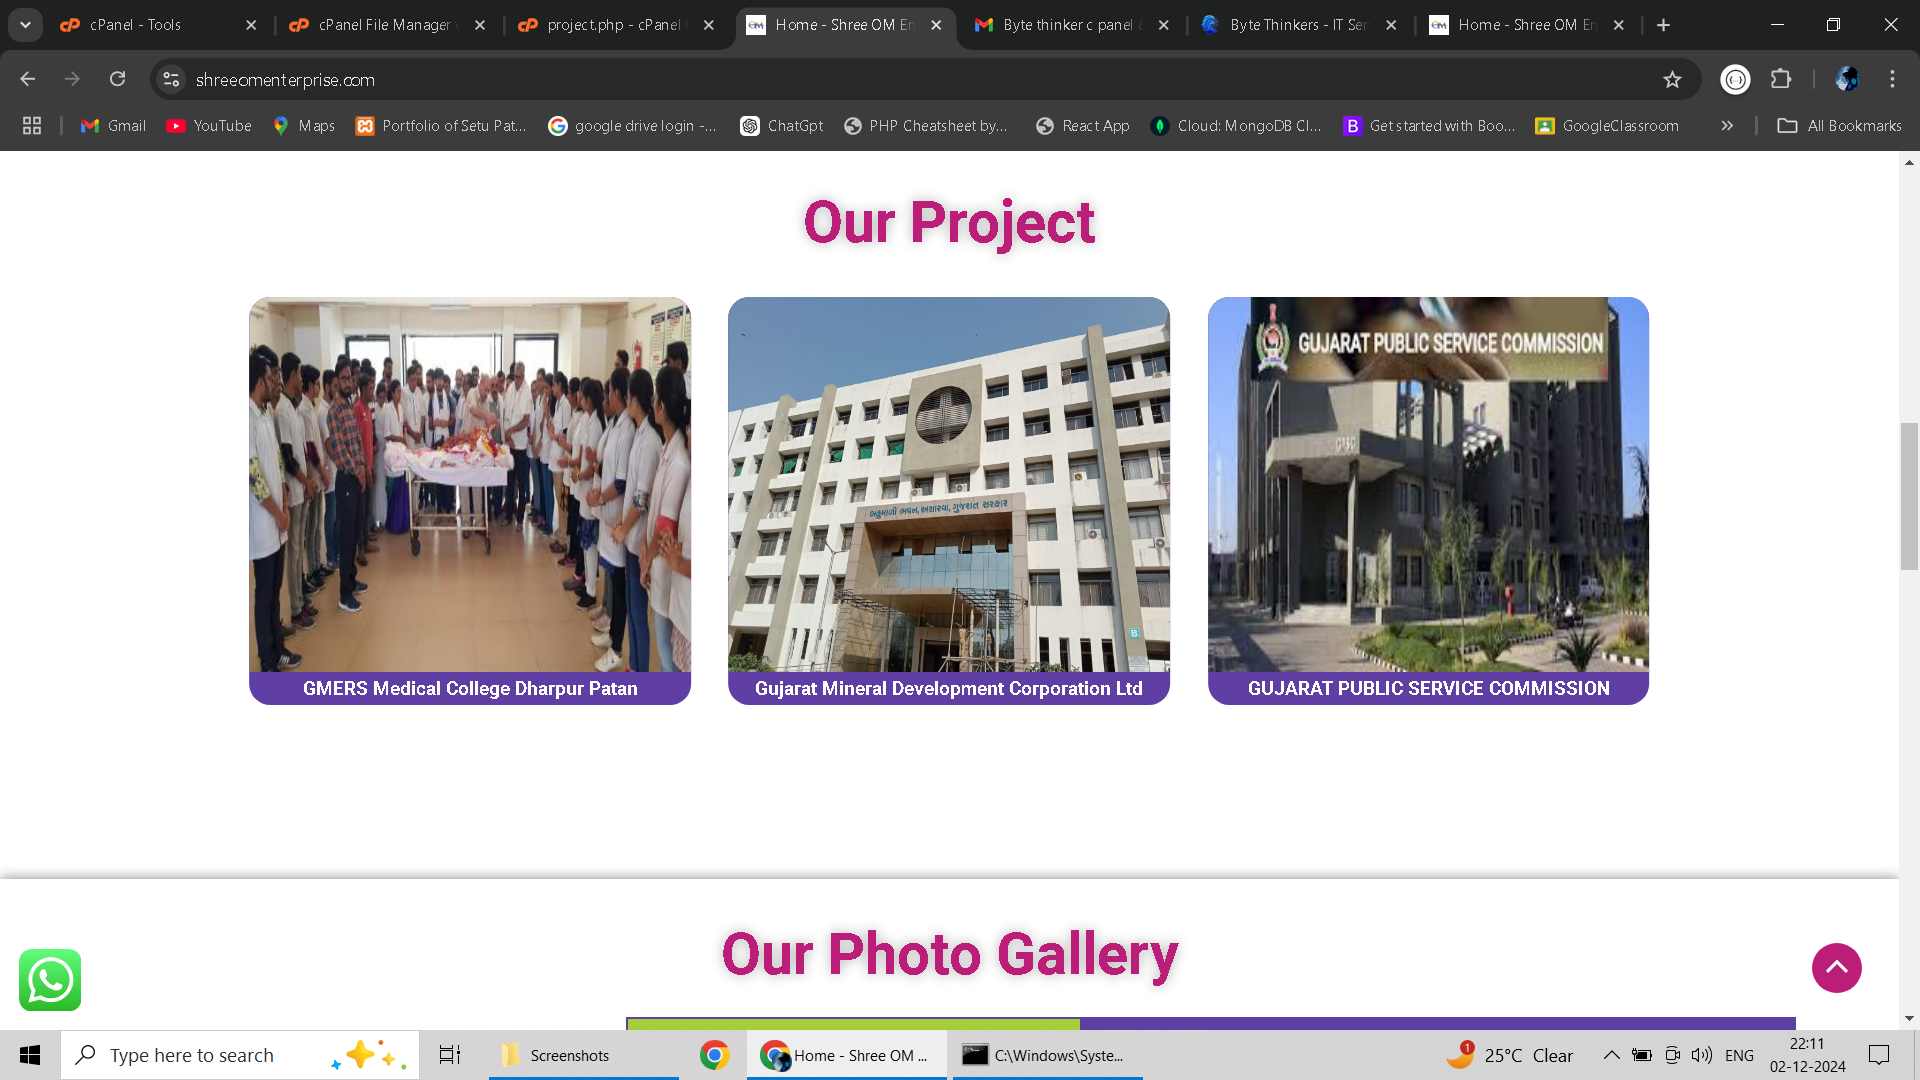Open the YouTube bookmark
The image size is (1920, 1080).
pyautogui.click(x=209, y=126)
